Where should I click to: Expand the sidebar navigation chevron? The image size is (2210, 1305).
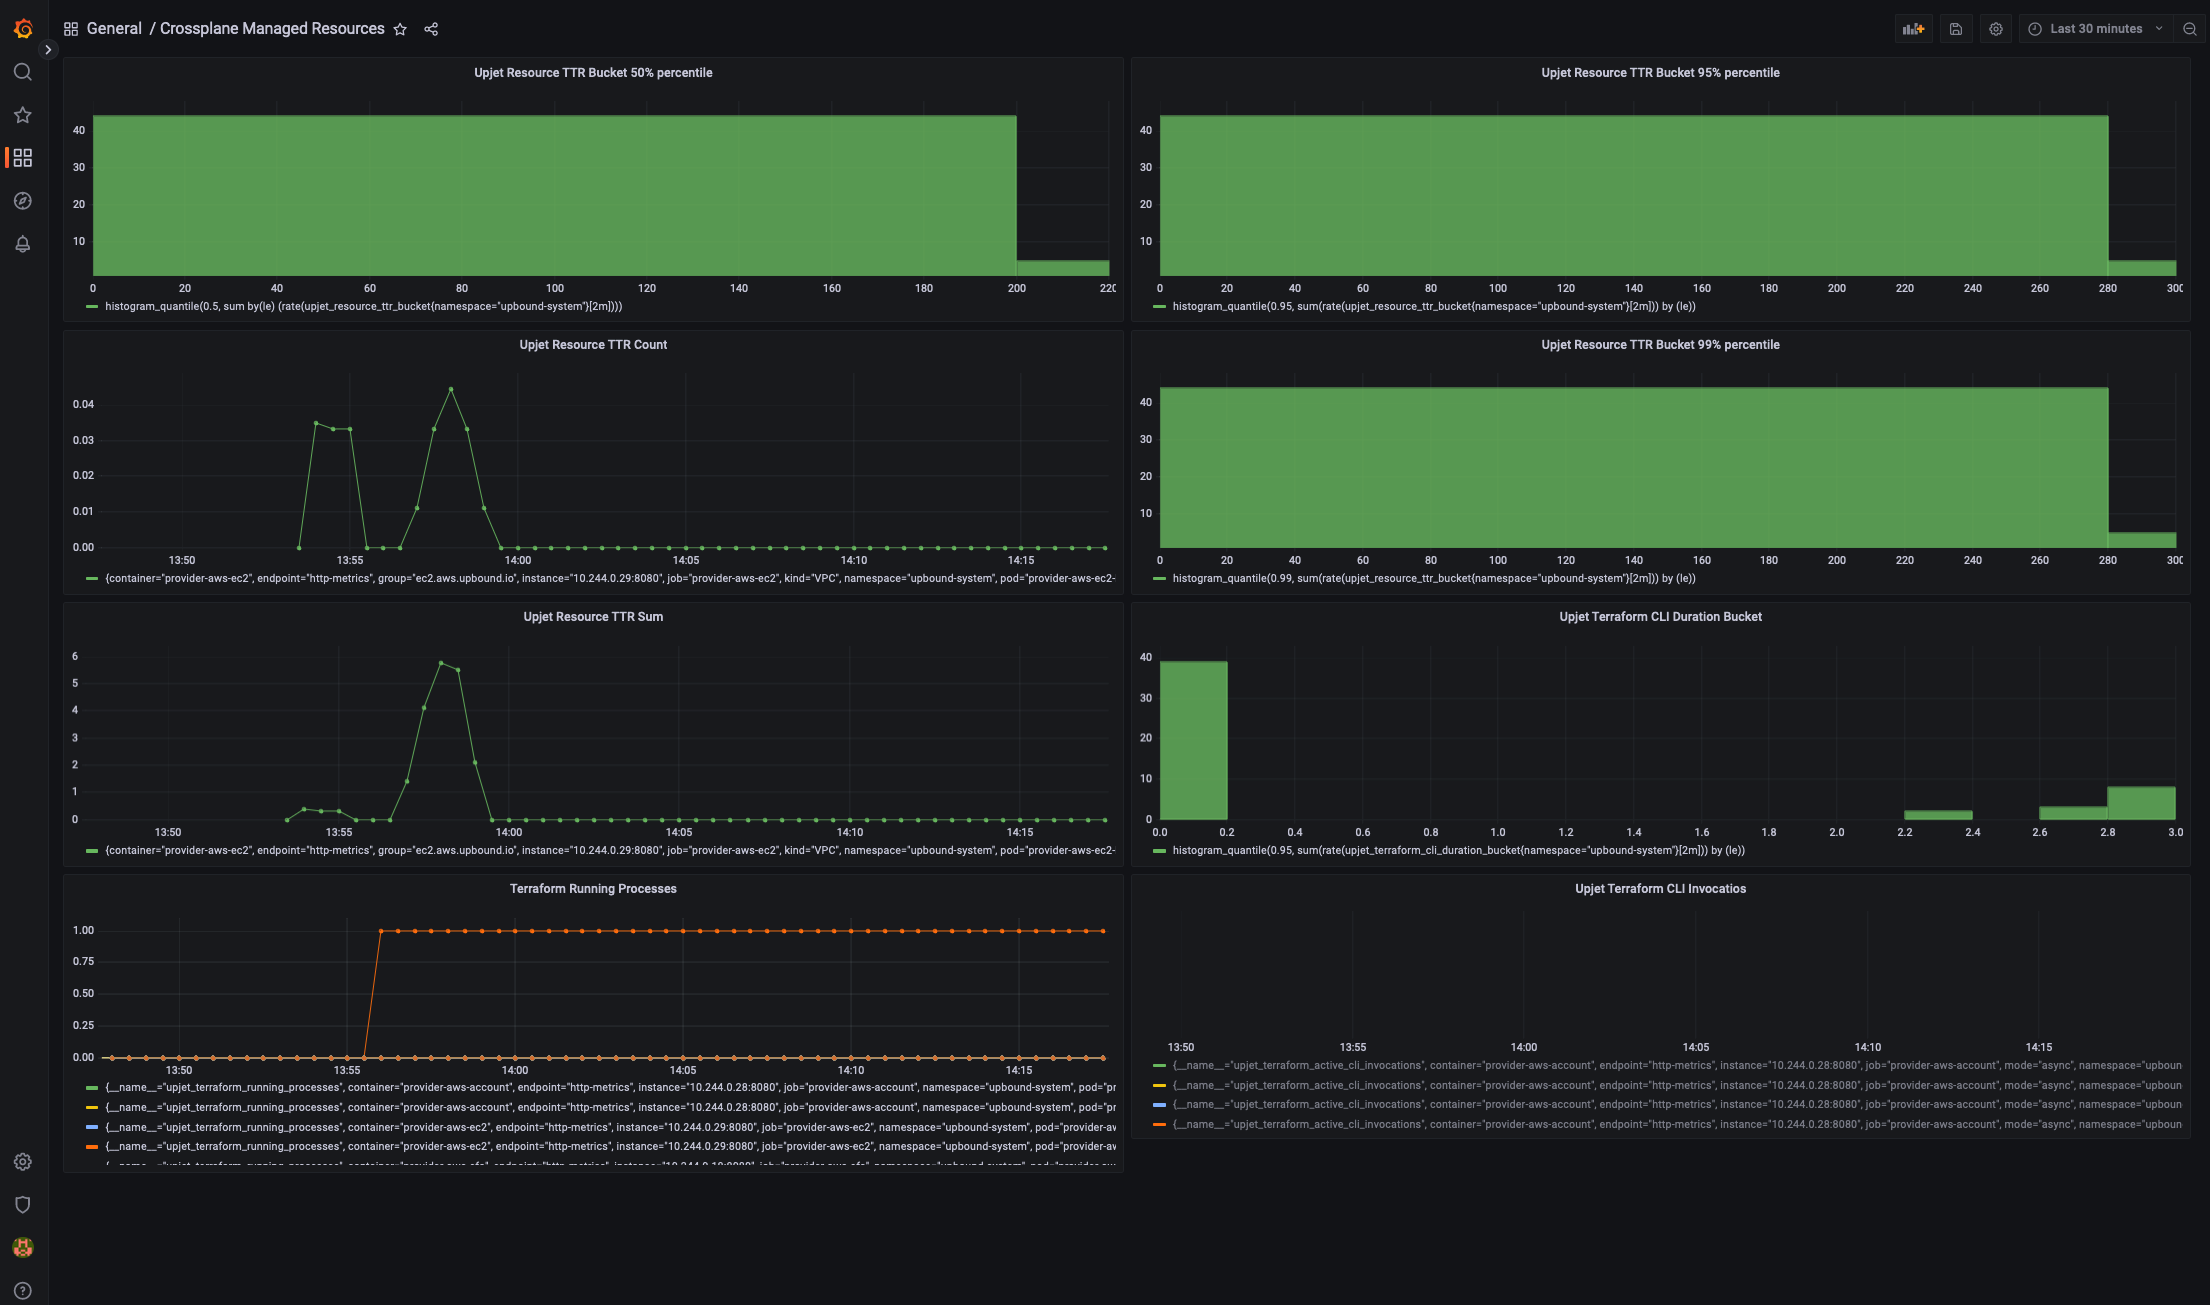(x=48, y=50)
